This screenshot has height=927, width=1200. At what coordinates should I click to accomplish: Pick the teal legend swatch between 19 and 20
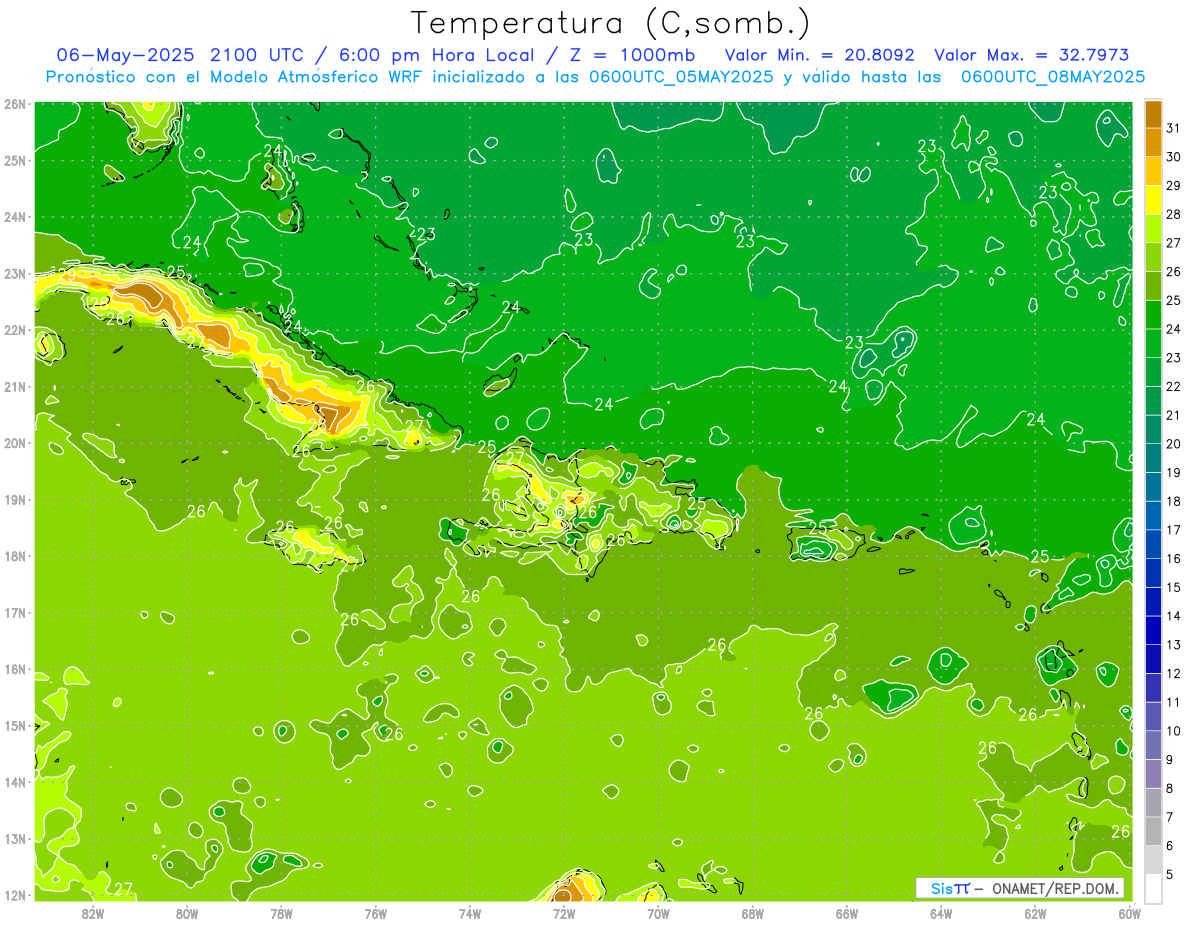click(x=1153, y=458)
